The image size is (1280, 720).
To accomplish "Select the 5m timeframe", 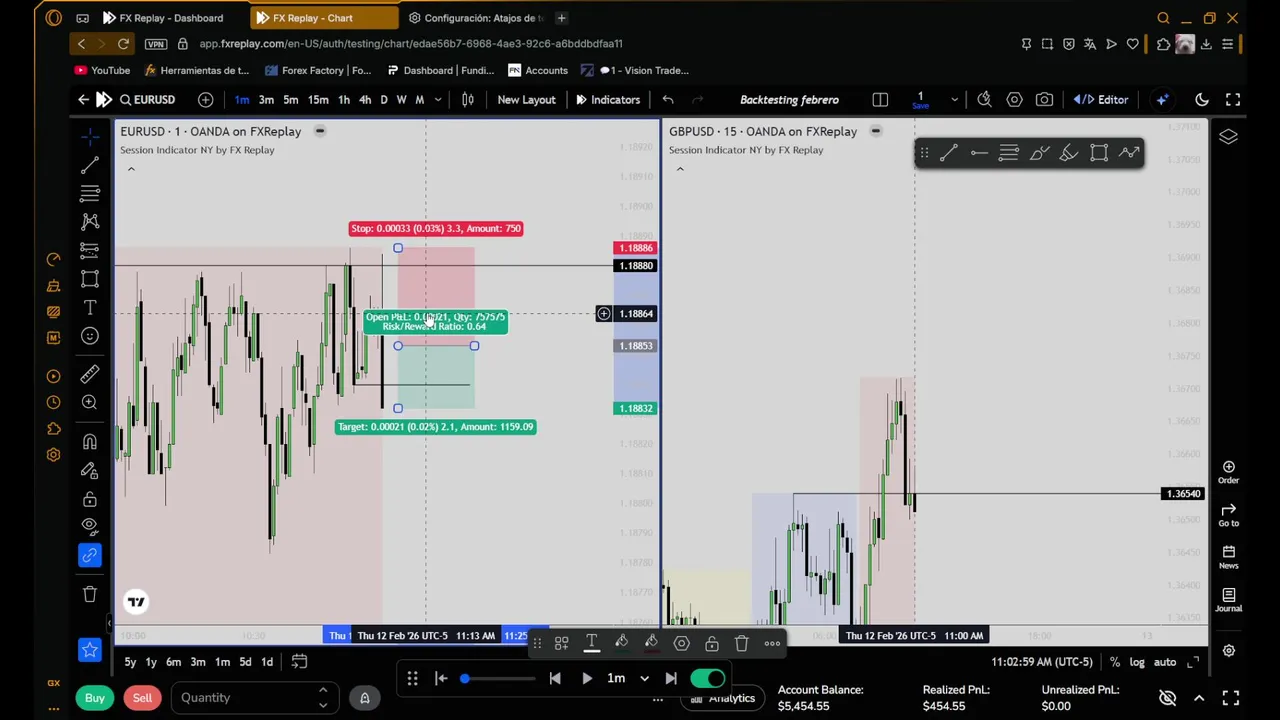I will click(290, 100).
